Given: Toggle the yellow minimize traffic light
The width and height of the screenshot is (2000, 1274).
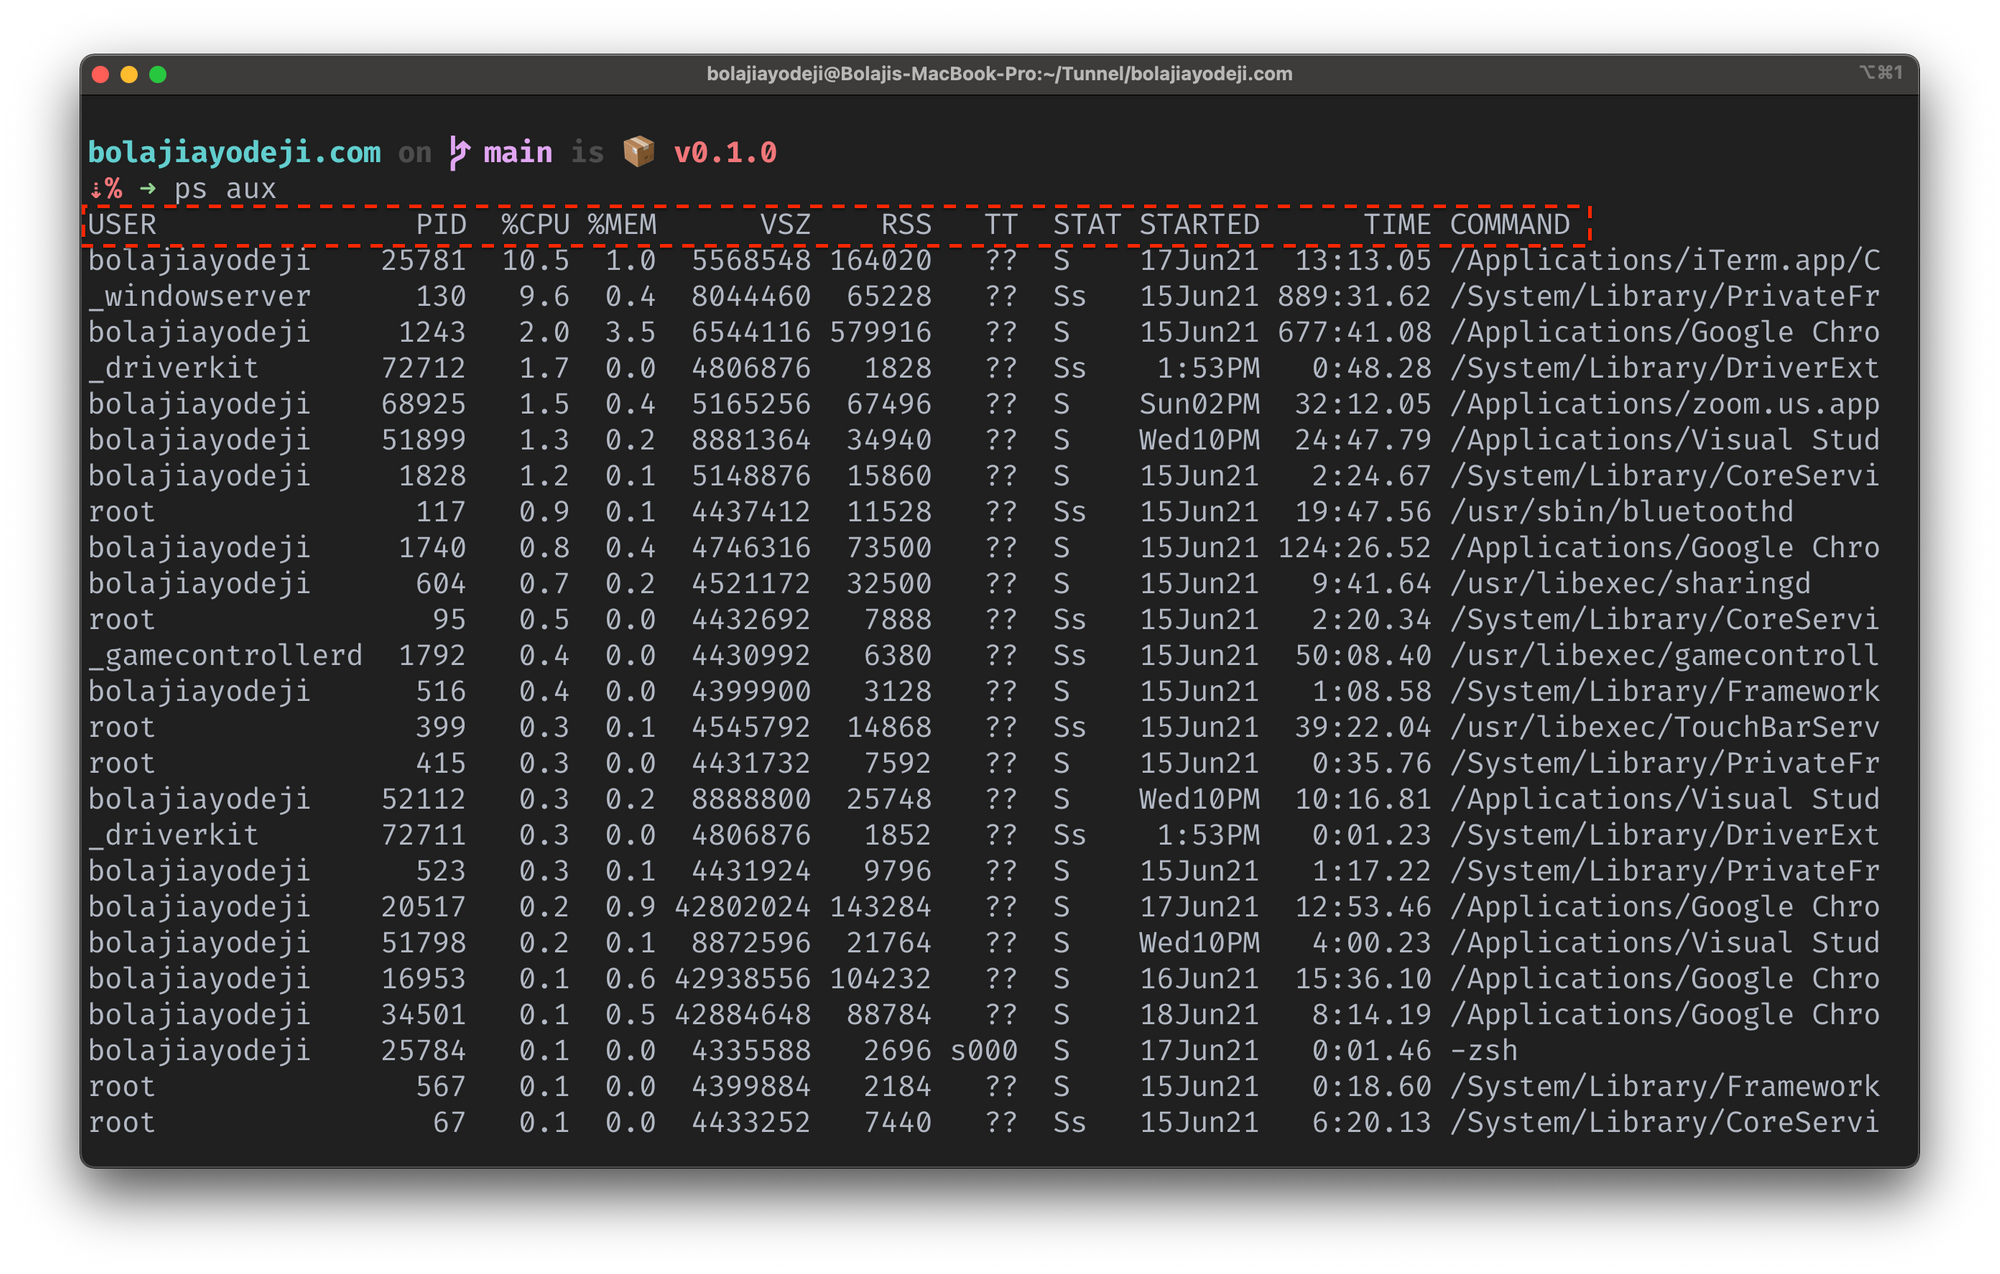Looking at the screenshot, I should pos(129,73).
